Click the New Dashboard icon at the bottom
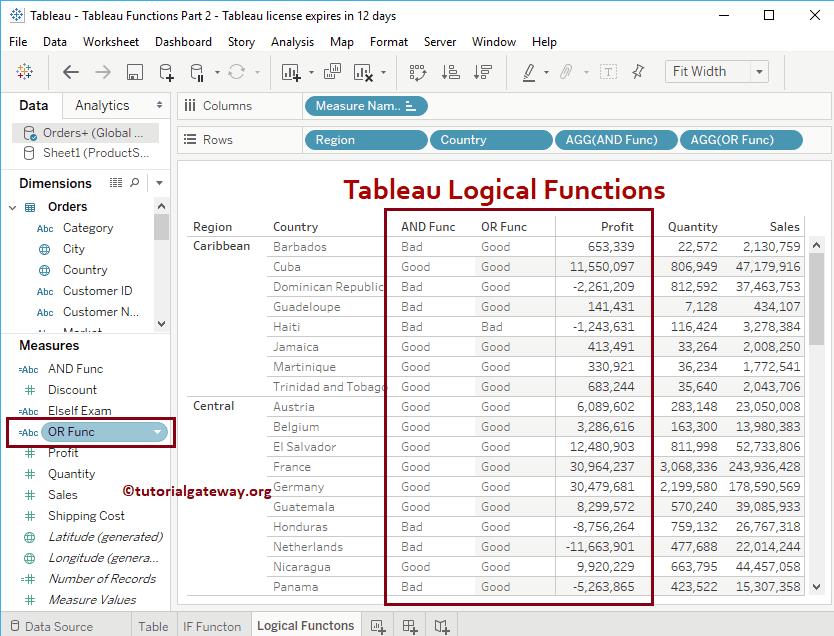The image size is (834, 636). 409,624
